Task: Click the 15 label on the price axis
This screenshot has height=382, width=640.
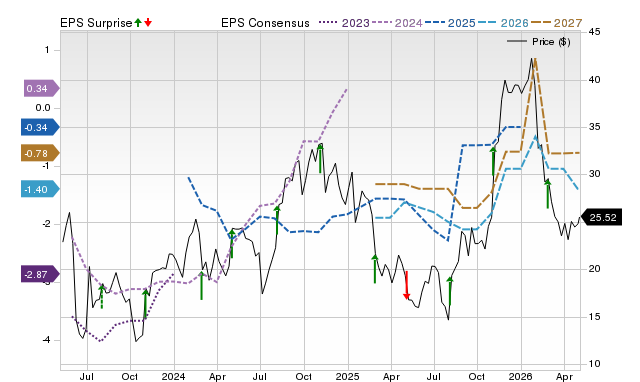Action: [594, 317]
